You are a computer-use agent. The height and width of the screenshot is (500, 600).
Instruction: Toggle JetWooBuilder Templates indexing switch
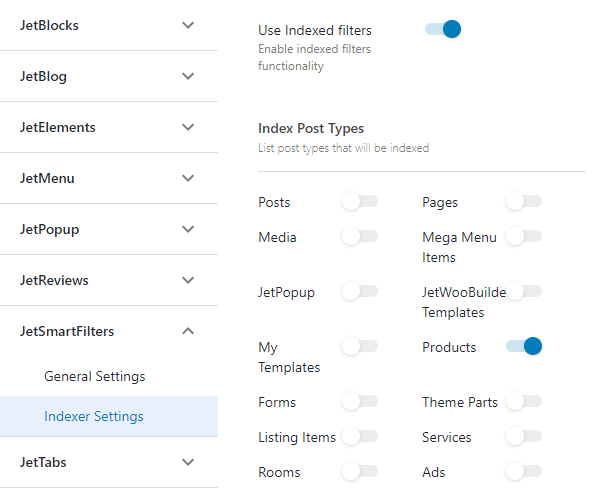[x=523, y=292]
